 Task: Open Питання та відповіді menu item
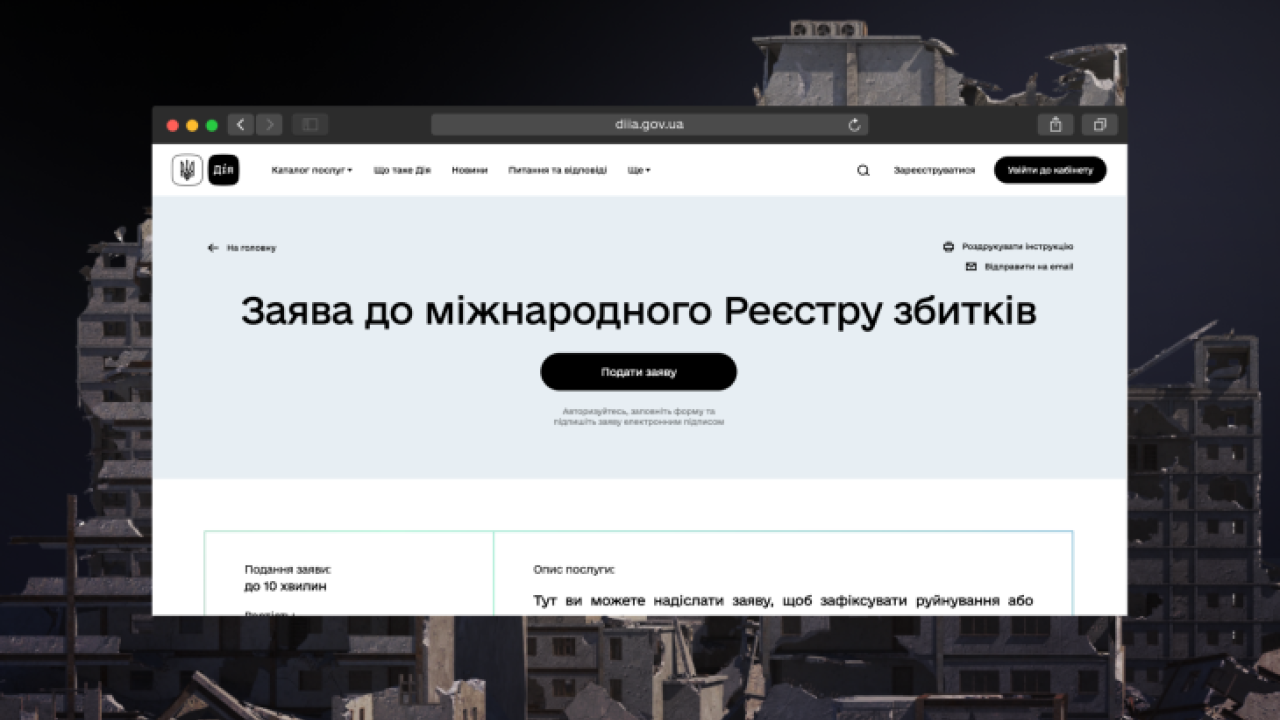point(557,170)
